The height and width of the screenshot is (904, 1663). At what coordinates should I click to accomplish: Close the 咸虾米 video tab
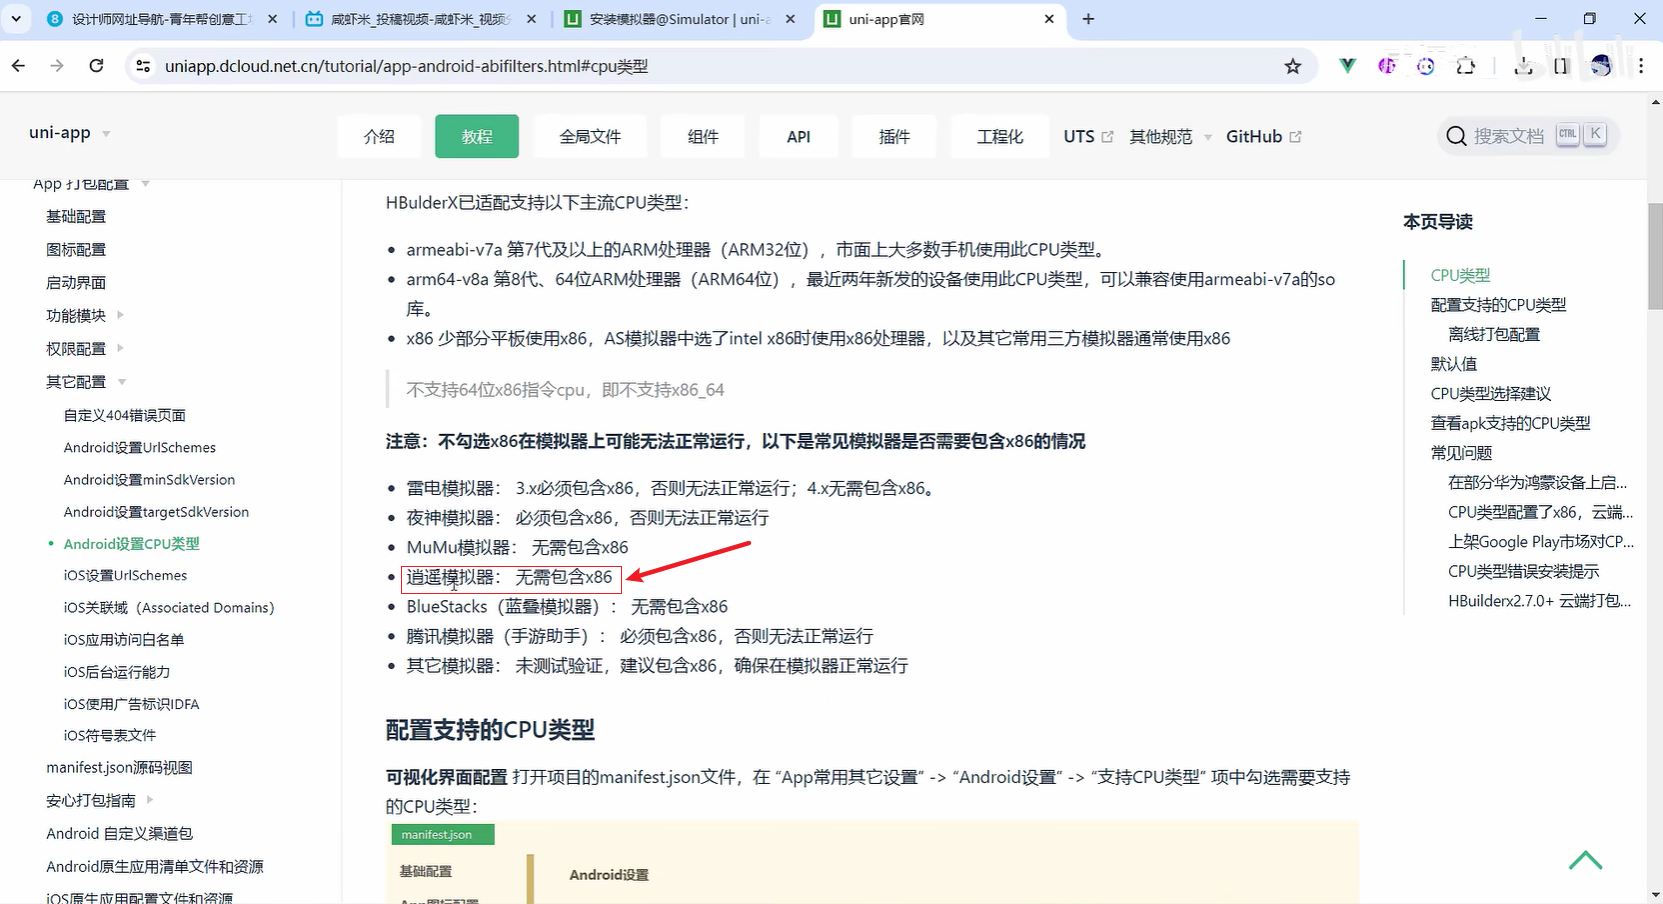530,19
